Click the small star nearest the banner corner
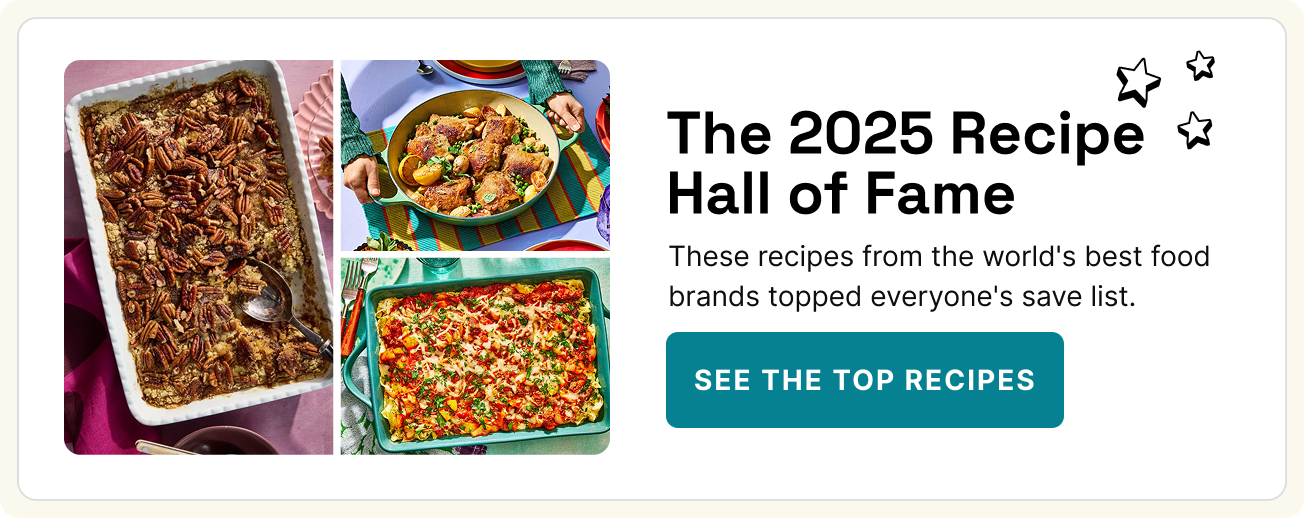 [1201, 65]
